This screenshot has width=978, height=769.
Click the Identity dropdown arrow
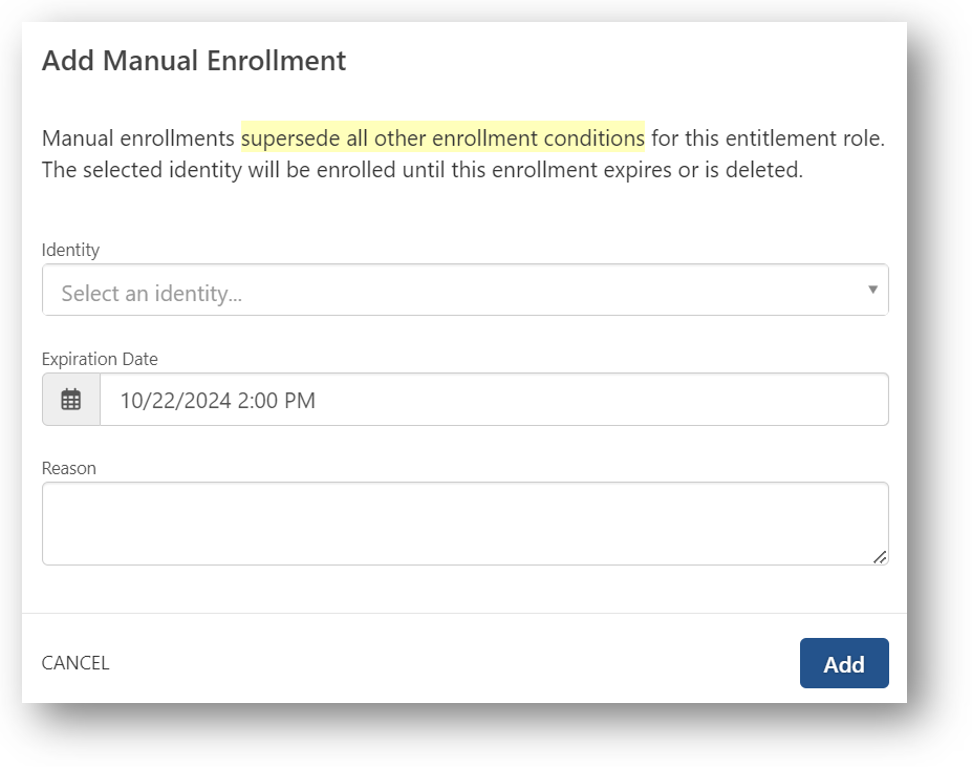coord(872,290)
